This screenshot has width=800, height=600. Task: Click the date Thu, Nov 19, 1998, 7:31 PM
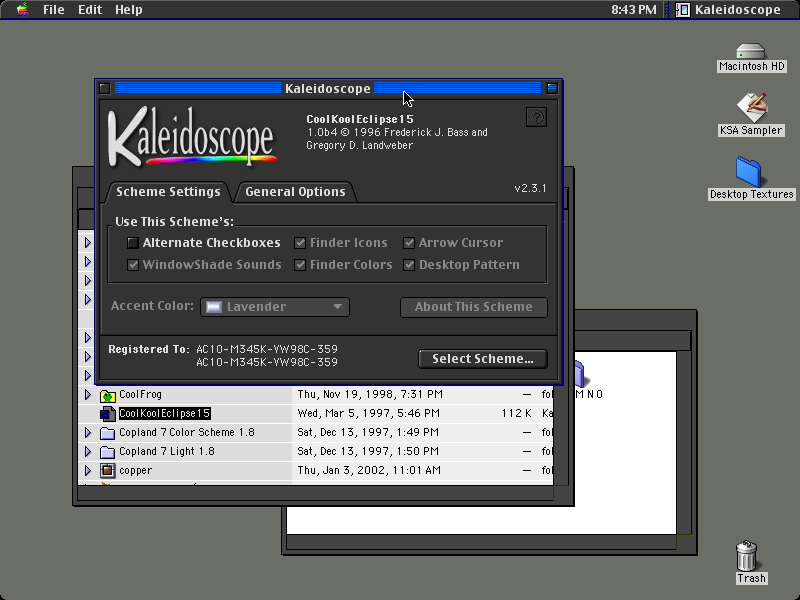[370, 394]
